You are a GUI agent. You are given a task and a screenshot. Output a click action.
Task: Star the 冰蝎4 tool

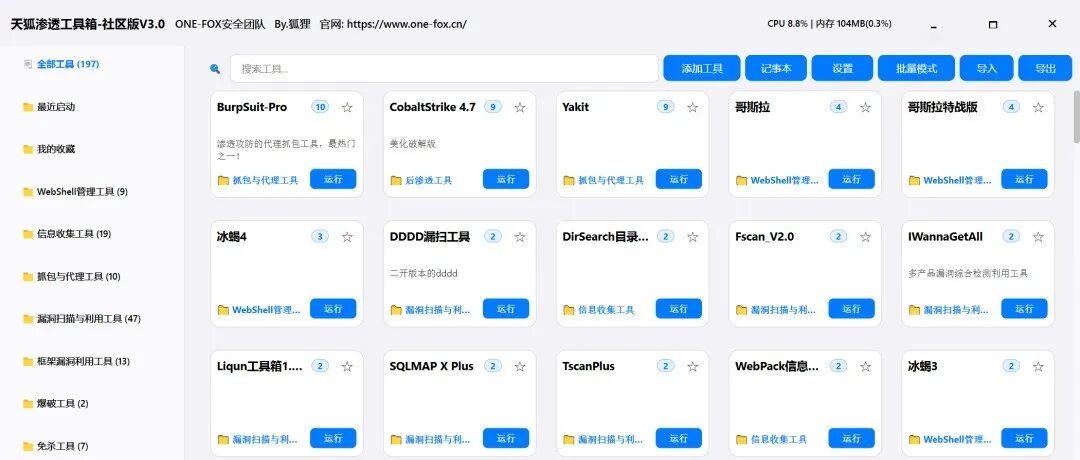(x=347, y=237)
